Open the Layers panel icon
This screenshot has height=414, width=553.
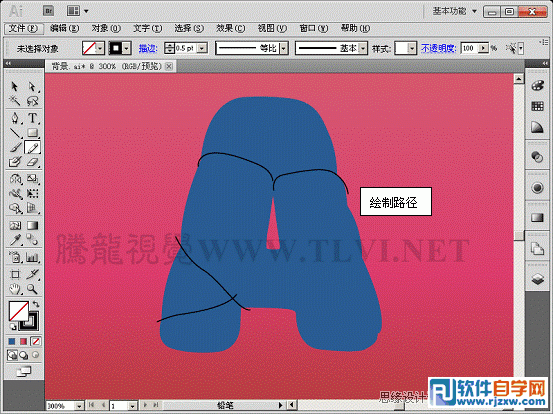pyautogui.click(x=537, y=279)
